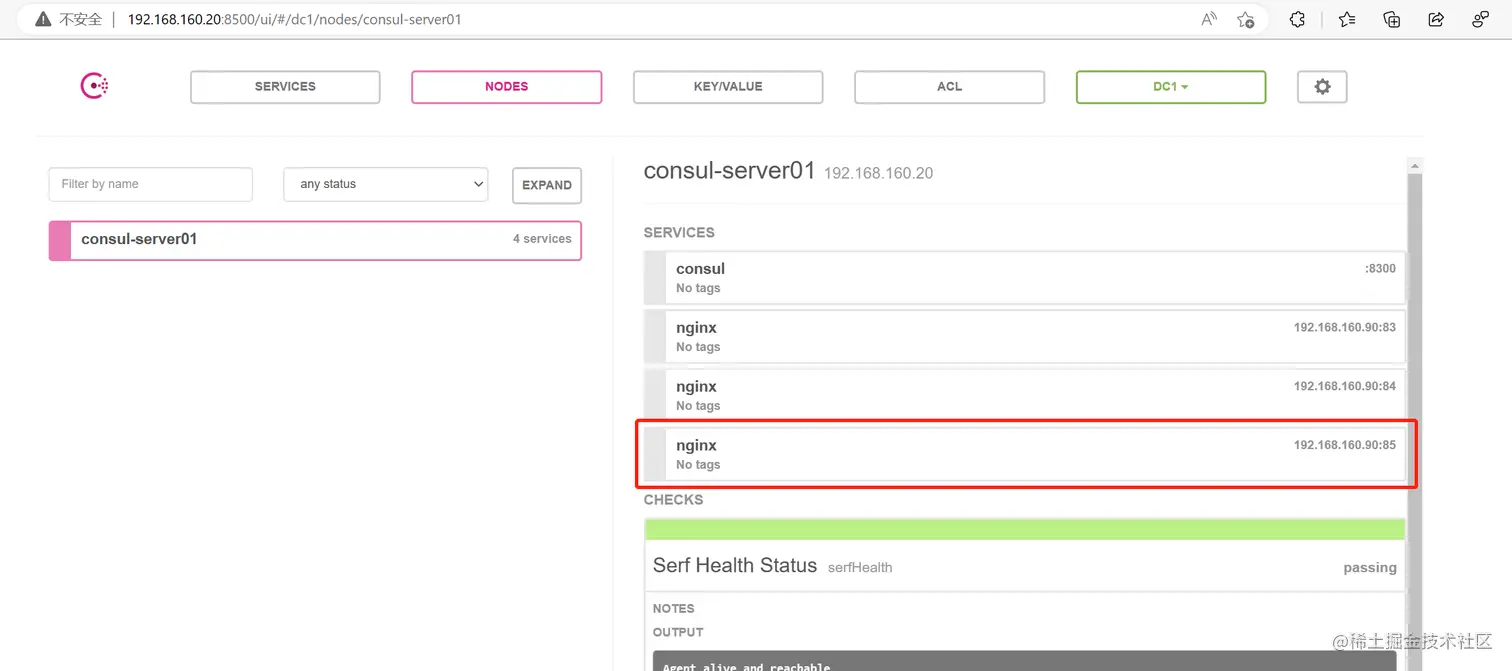Open the nginx service at 192.168.160.90:83
Screen dimensions: 1512x671
(1025, 337)
